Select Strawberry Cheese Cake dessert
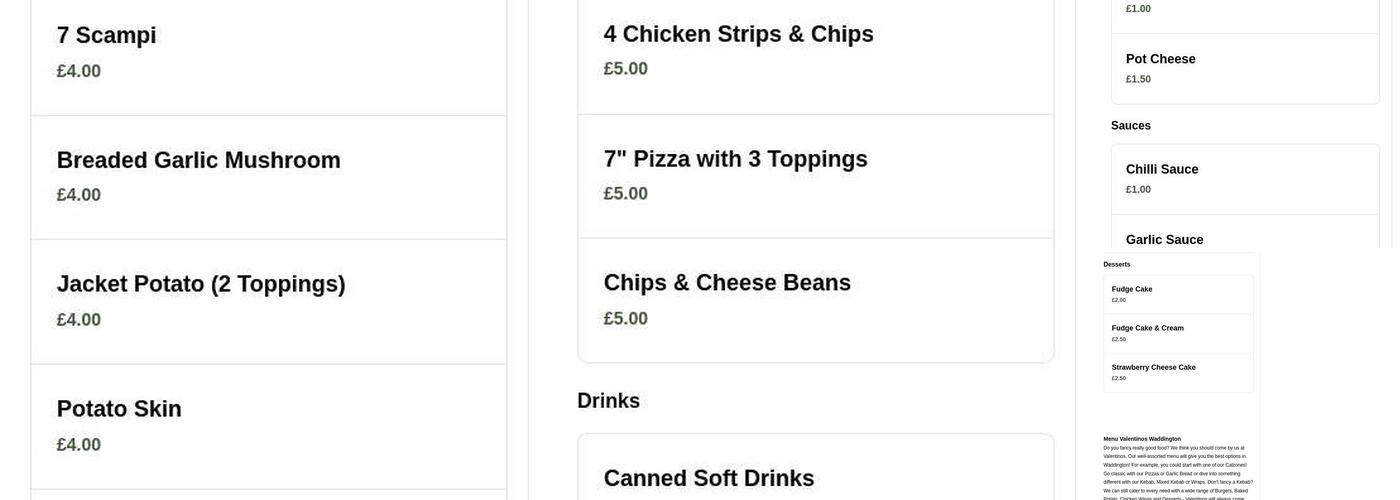Screen dimensions: 1400x500 1178,372
